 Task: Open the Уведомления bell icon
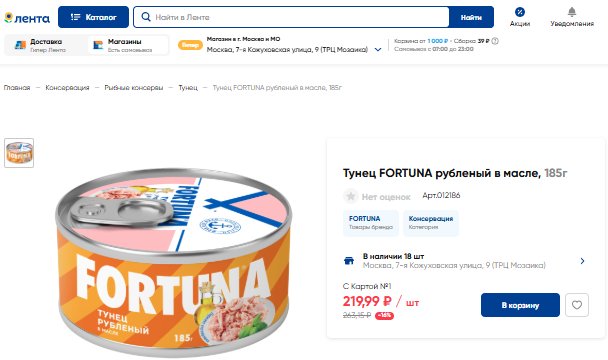tap(572, 12)
